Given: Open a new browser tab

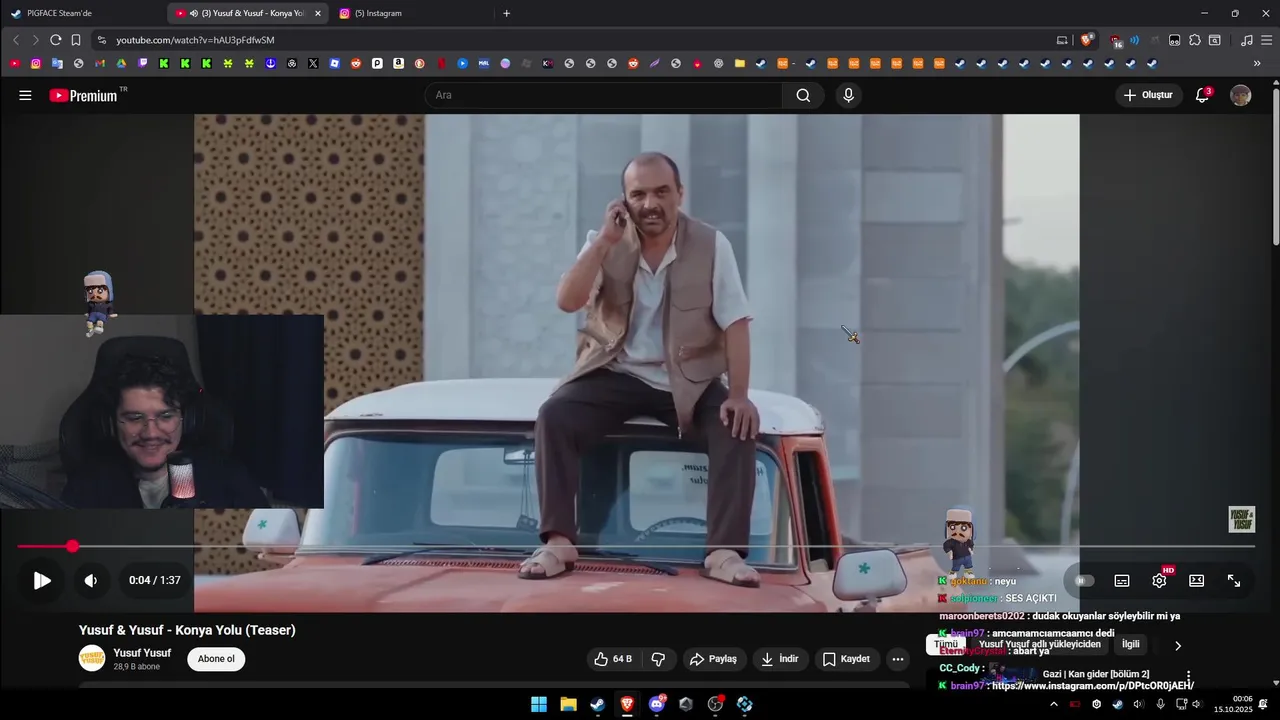Looking at the screenshot, I should 506,13.
